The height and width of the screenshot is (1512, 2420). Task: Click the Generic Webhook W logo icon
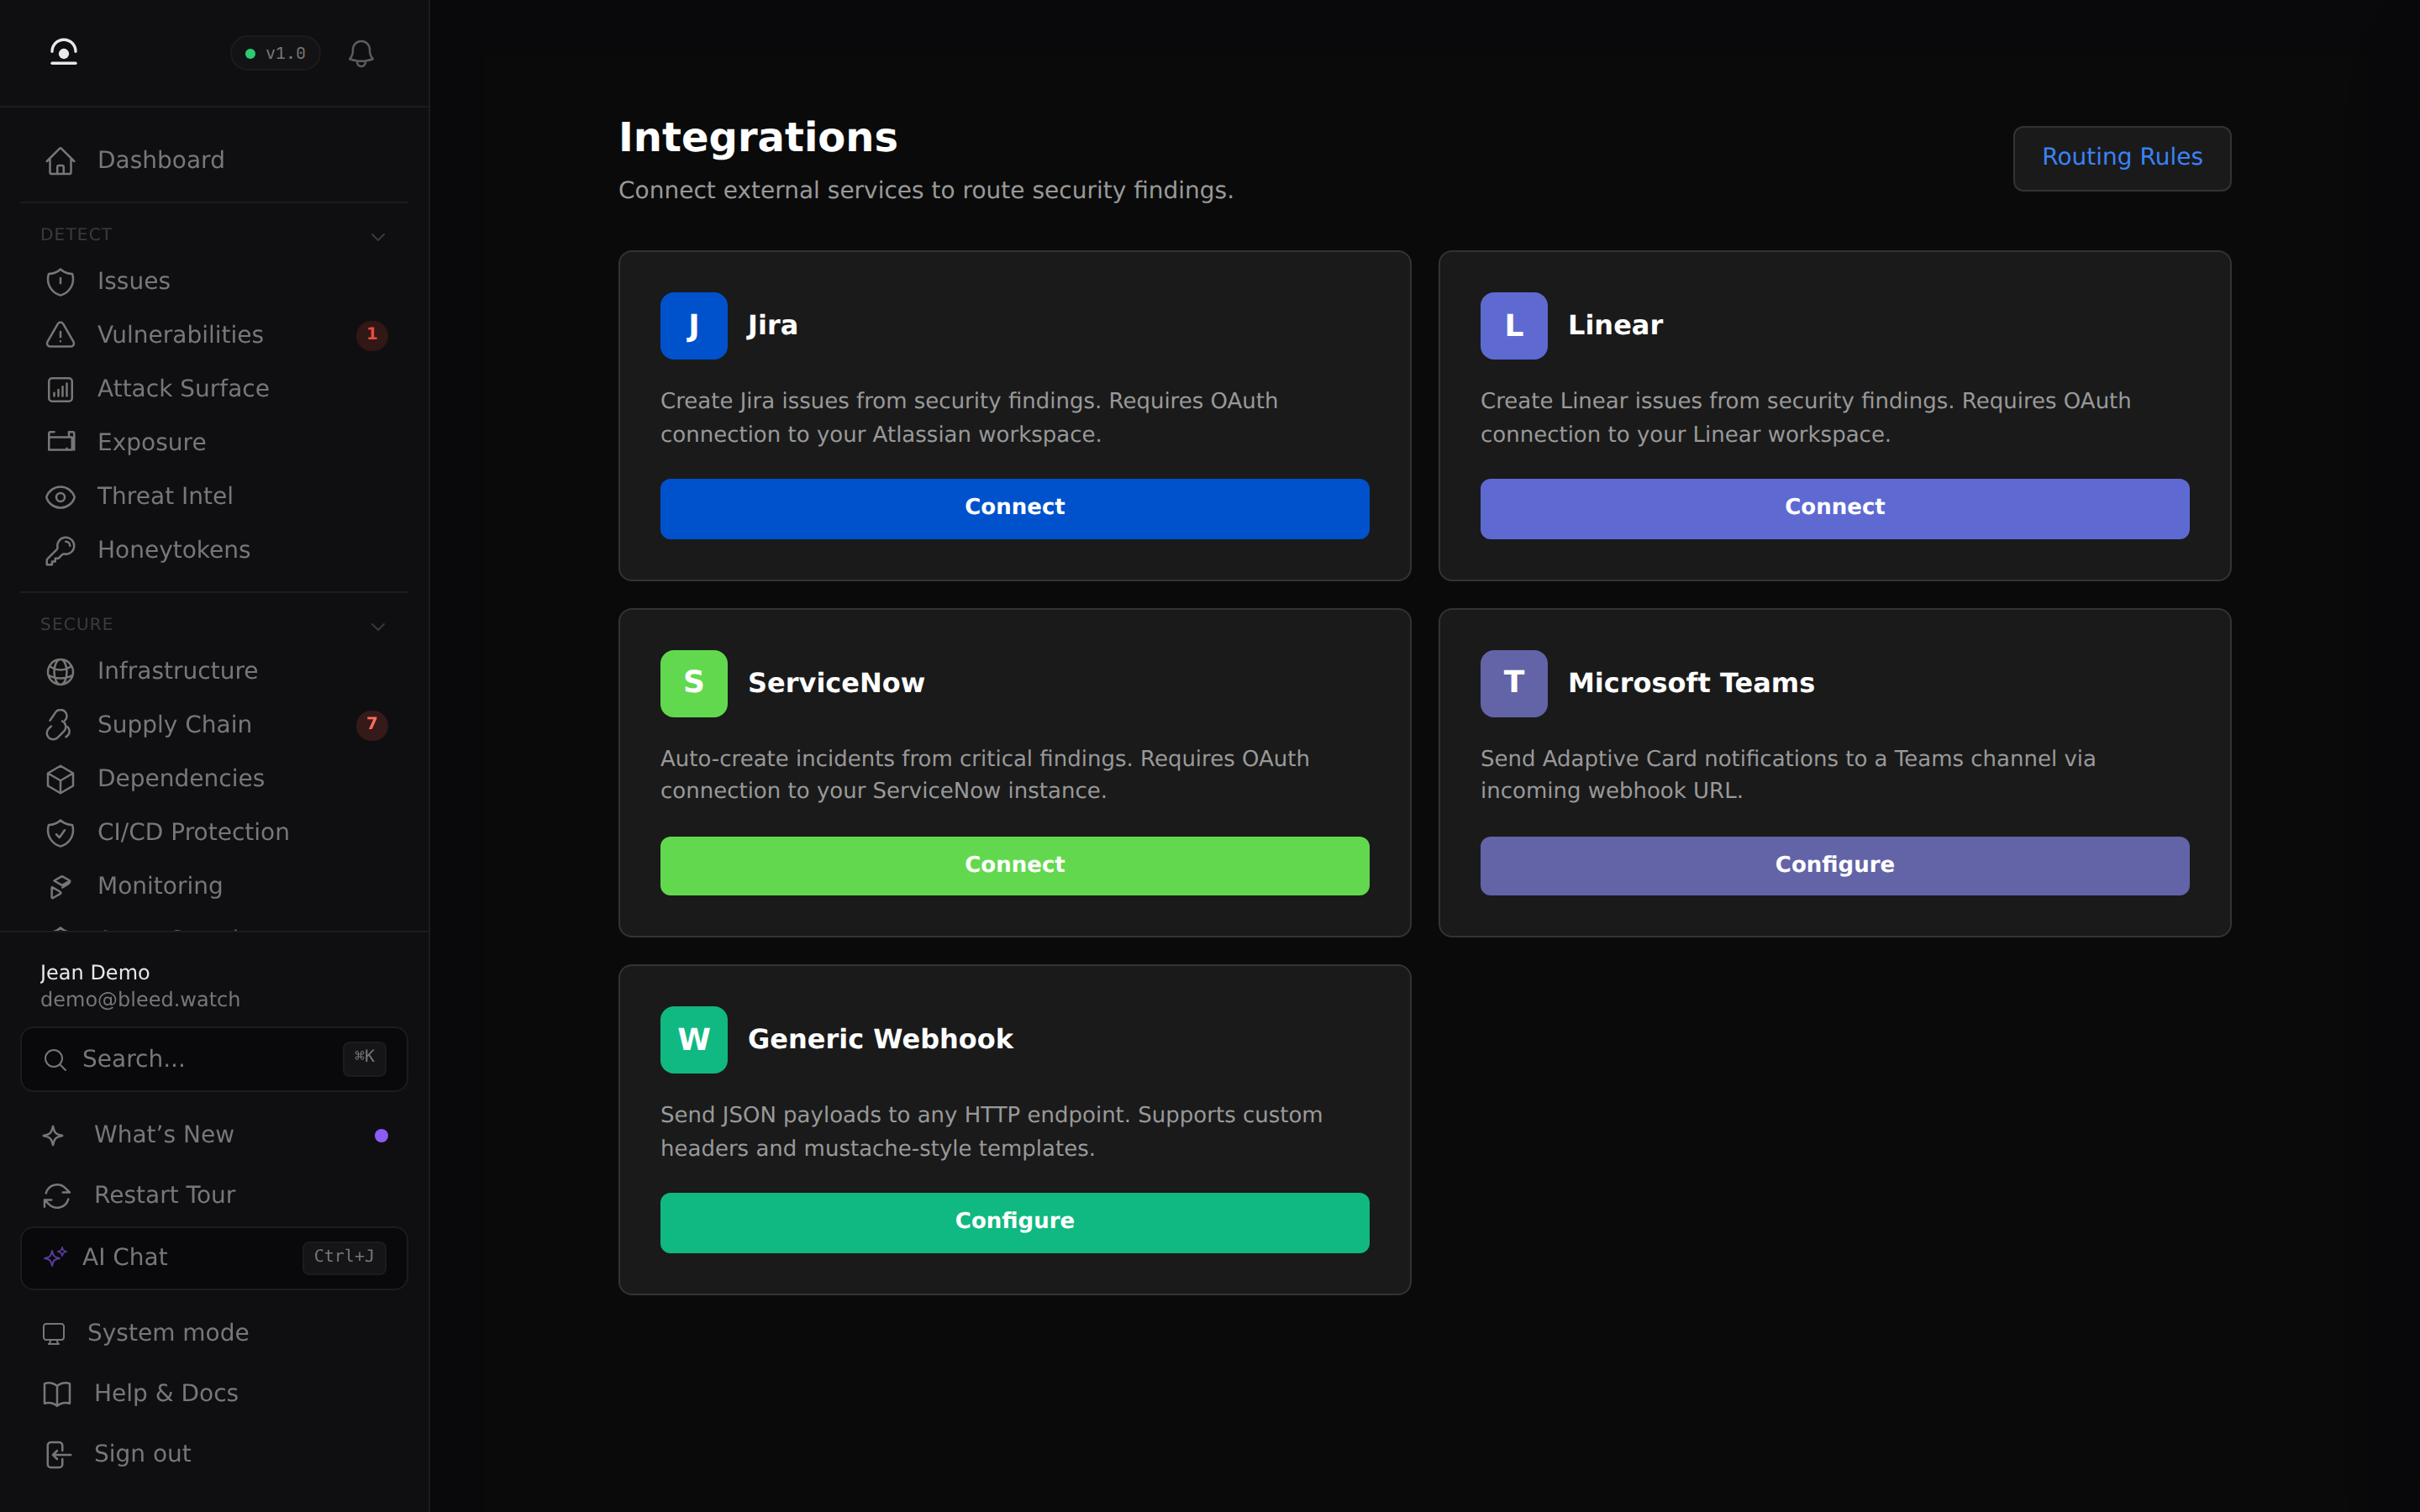[x=694, y=1040]
